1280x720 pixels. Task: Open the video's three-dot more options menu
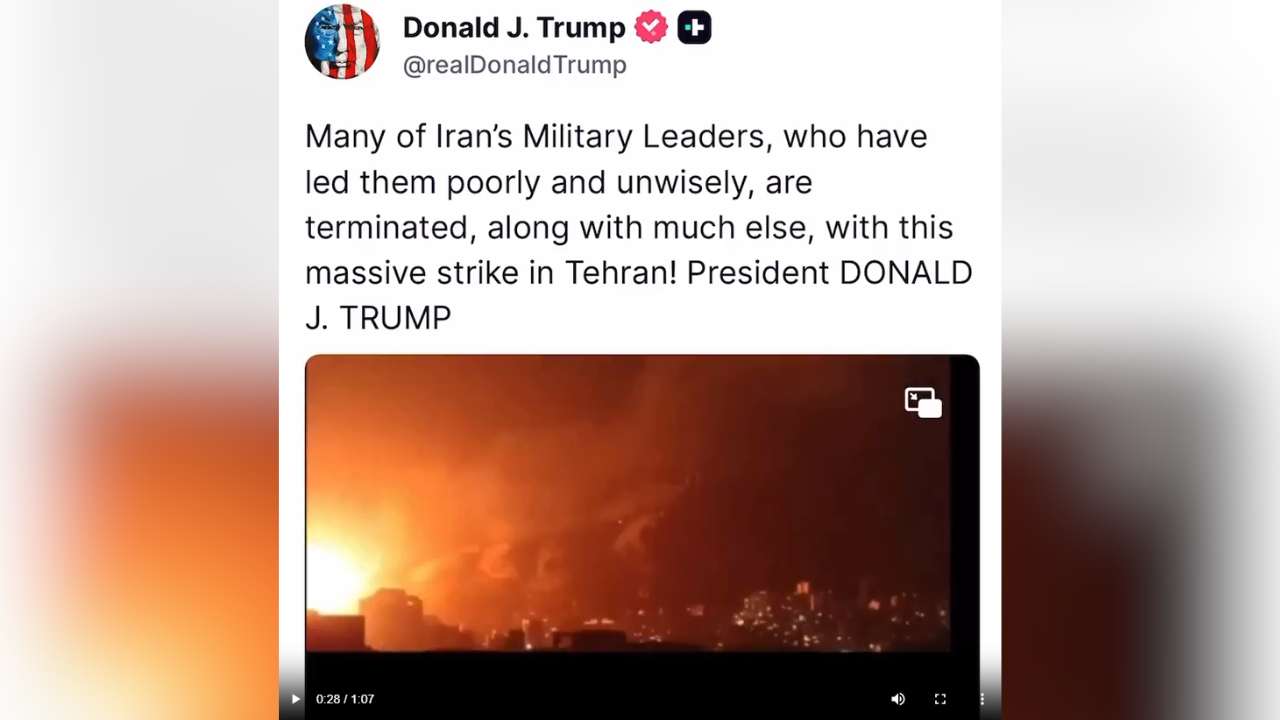(x=982, y=699)
